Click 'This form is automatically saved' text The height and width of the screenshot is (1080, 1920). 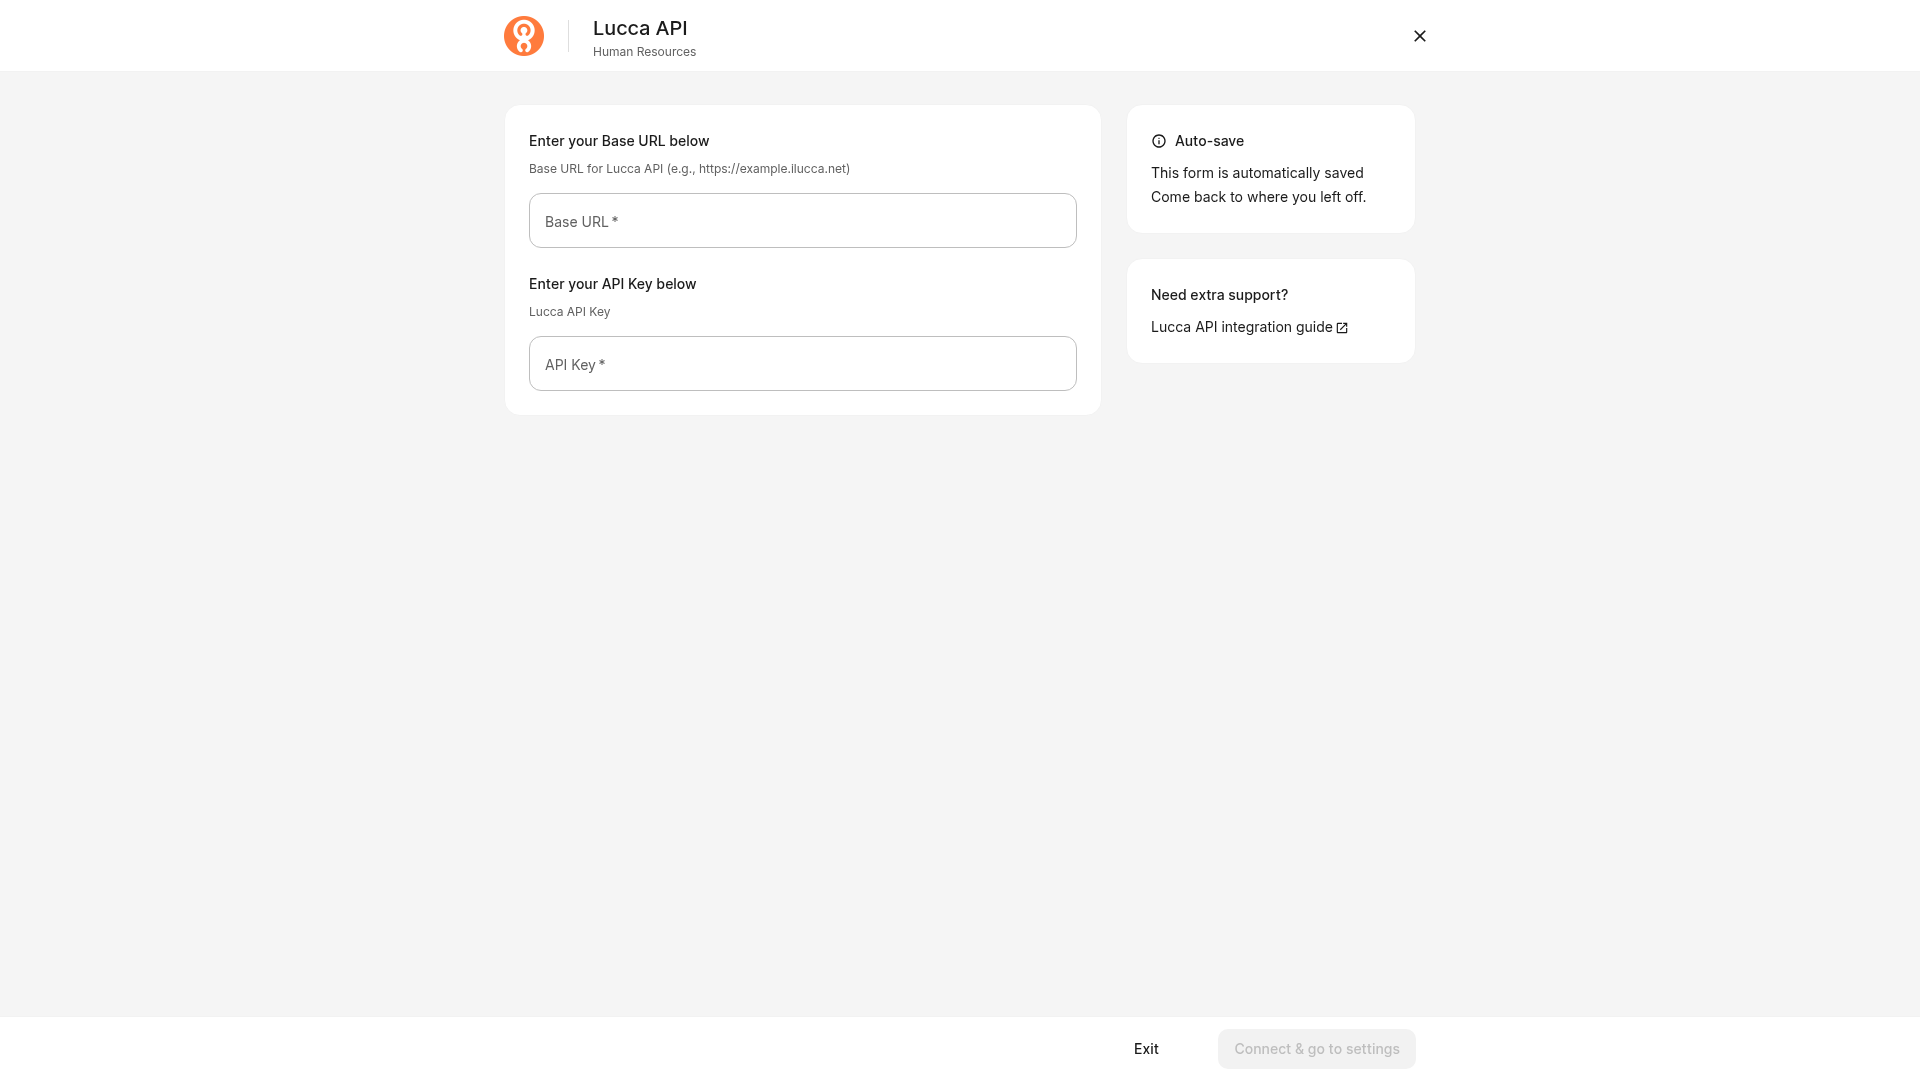tap(1257, 173)
